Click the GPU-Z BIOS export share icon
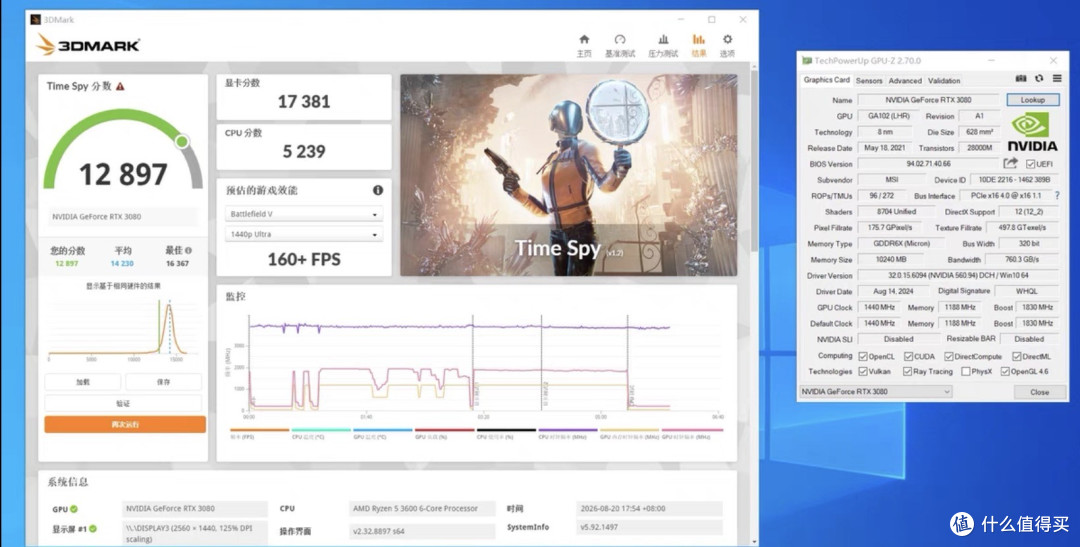 (x=1010, y=164)
